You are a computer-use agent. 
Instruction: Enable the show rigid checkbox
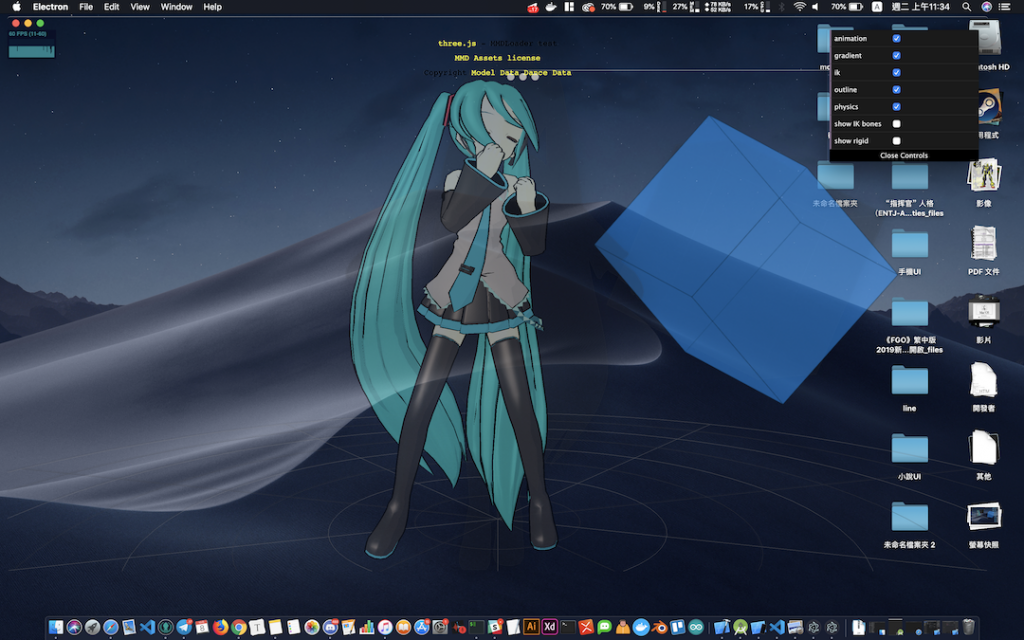pos(897,140)
